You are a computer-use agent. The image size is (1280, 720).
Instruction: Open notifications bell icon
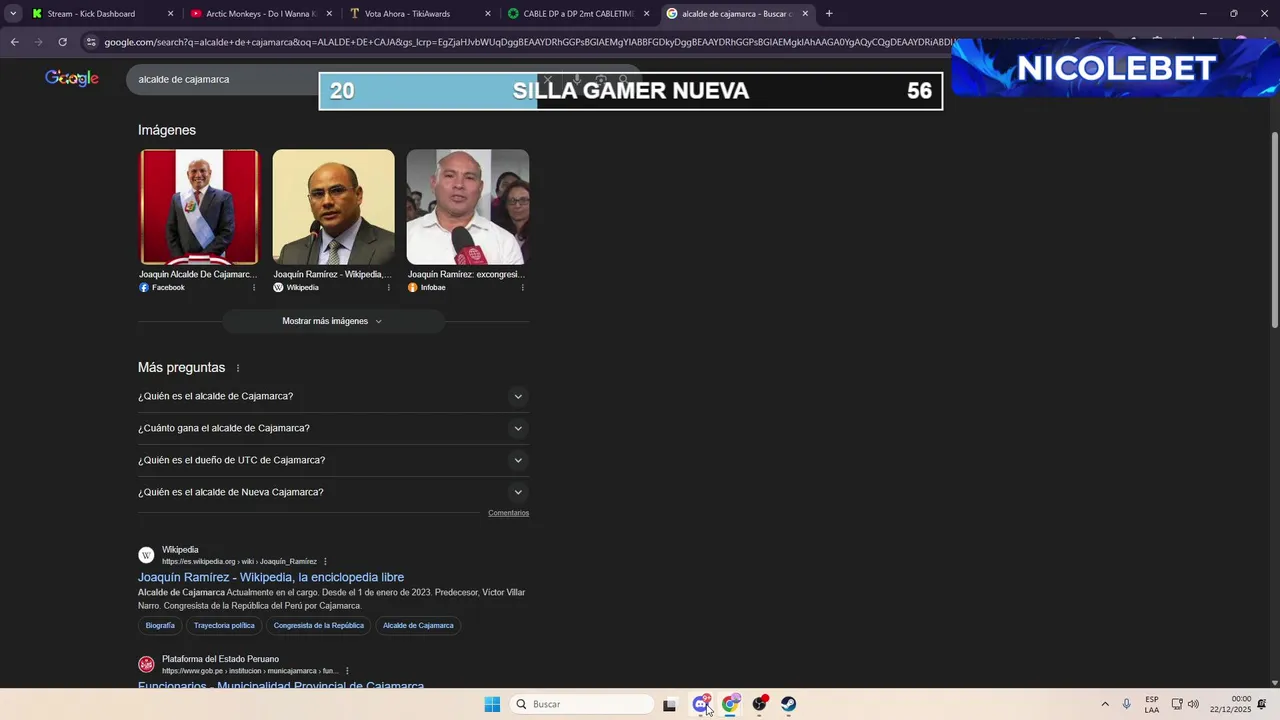pos(1262,704)
